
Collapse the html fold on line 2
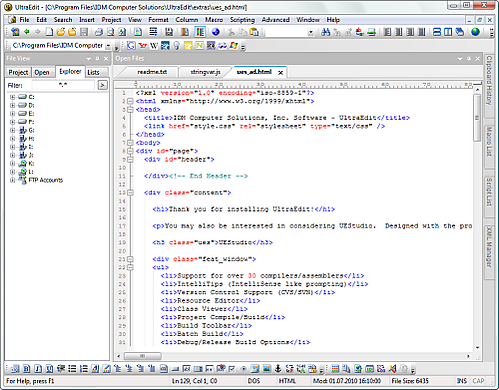click(x=130, y=101)
